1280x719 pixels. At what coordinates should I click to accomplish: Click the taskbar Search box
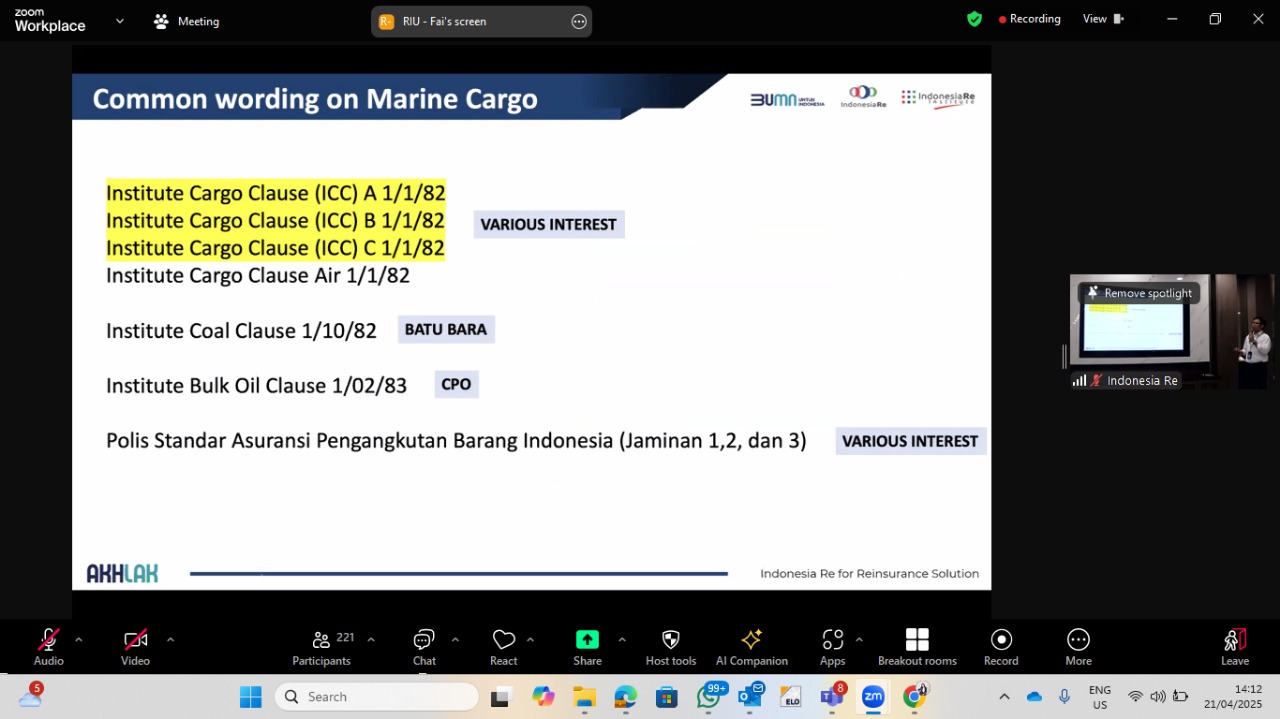tap(377, 697)
